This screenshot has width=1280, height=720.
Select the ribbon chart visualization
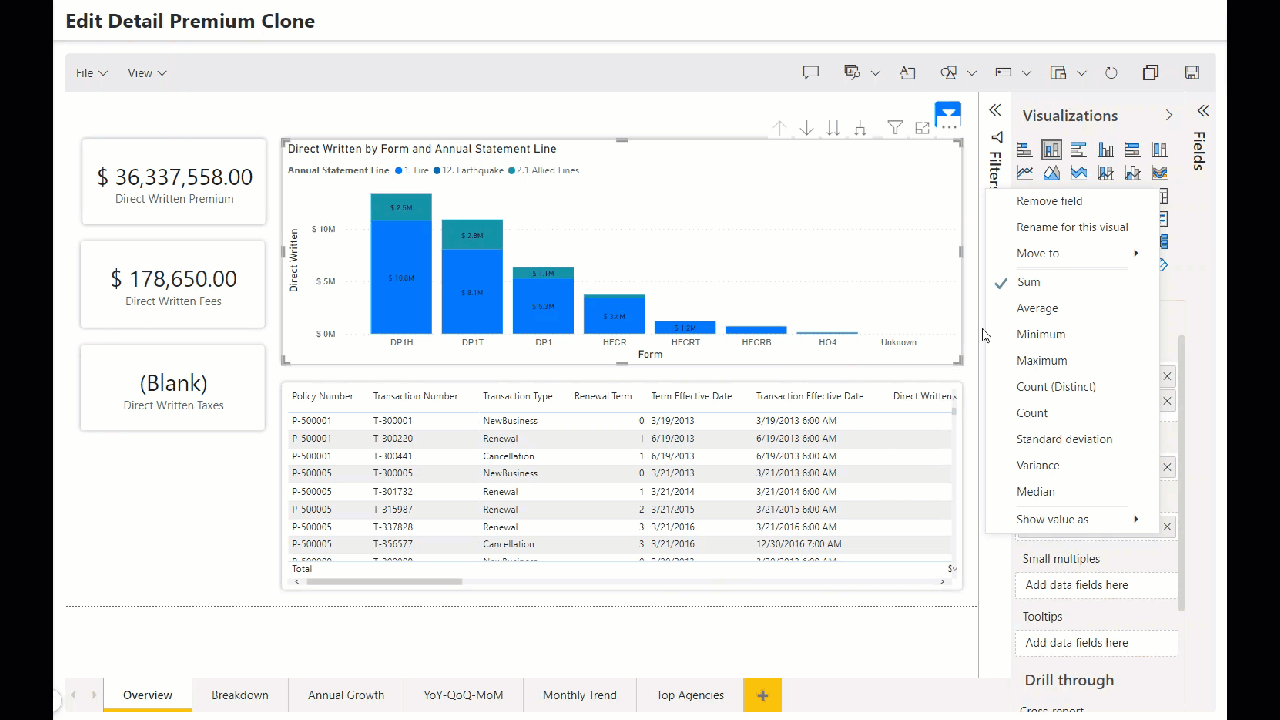coord(1159,173)
